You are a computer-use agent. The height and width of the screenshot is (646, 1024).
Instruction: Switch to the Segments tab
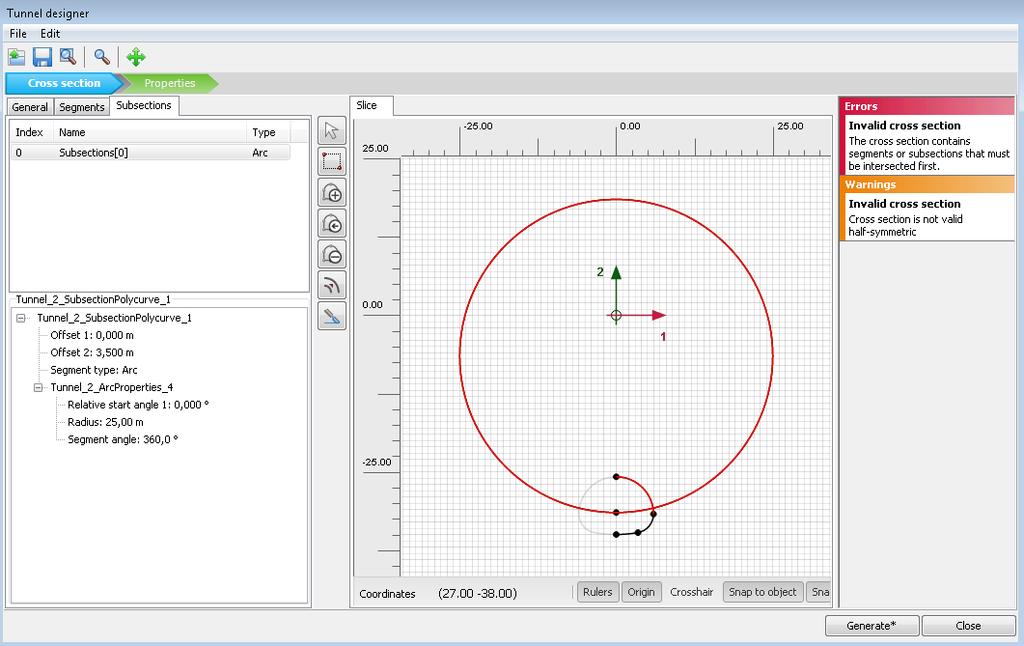[x=82, y=107]
